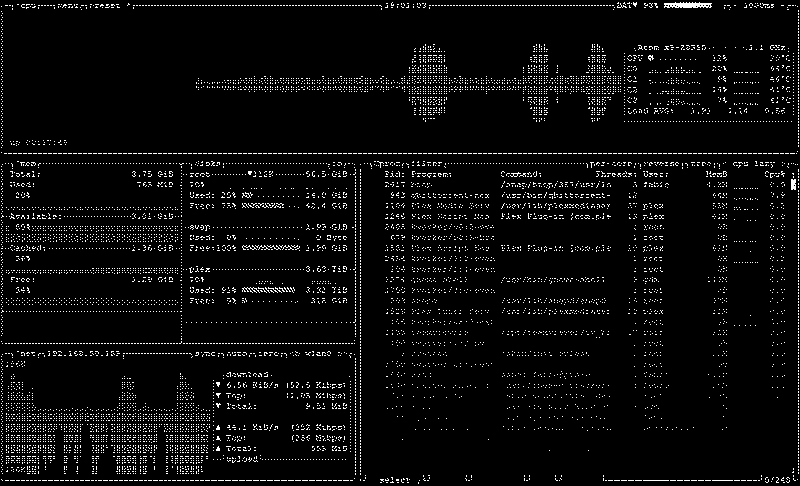
Task: Open the menu button in top bar
Action: point(67,6)
